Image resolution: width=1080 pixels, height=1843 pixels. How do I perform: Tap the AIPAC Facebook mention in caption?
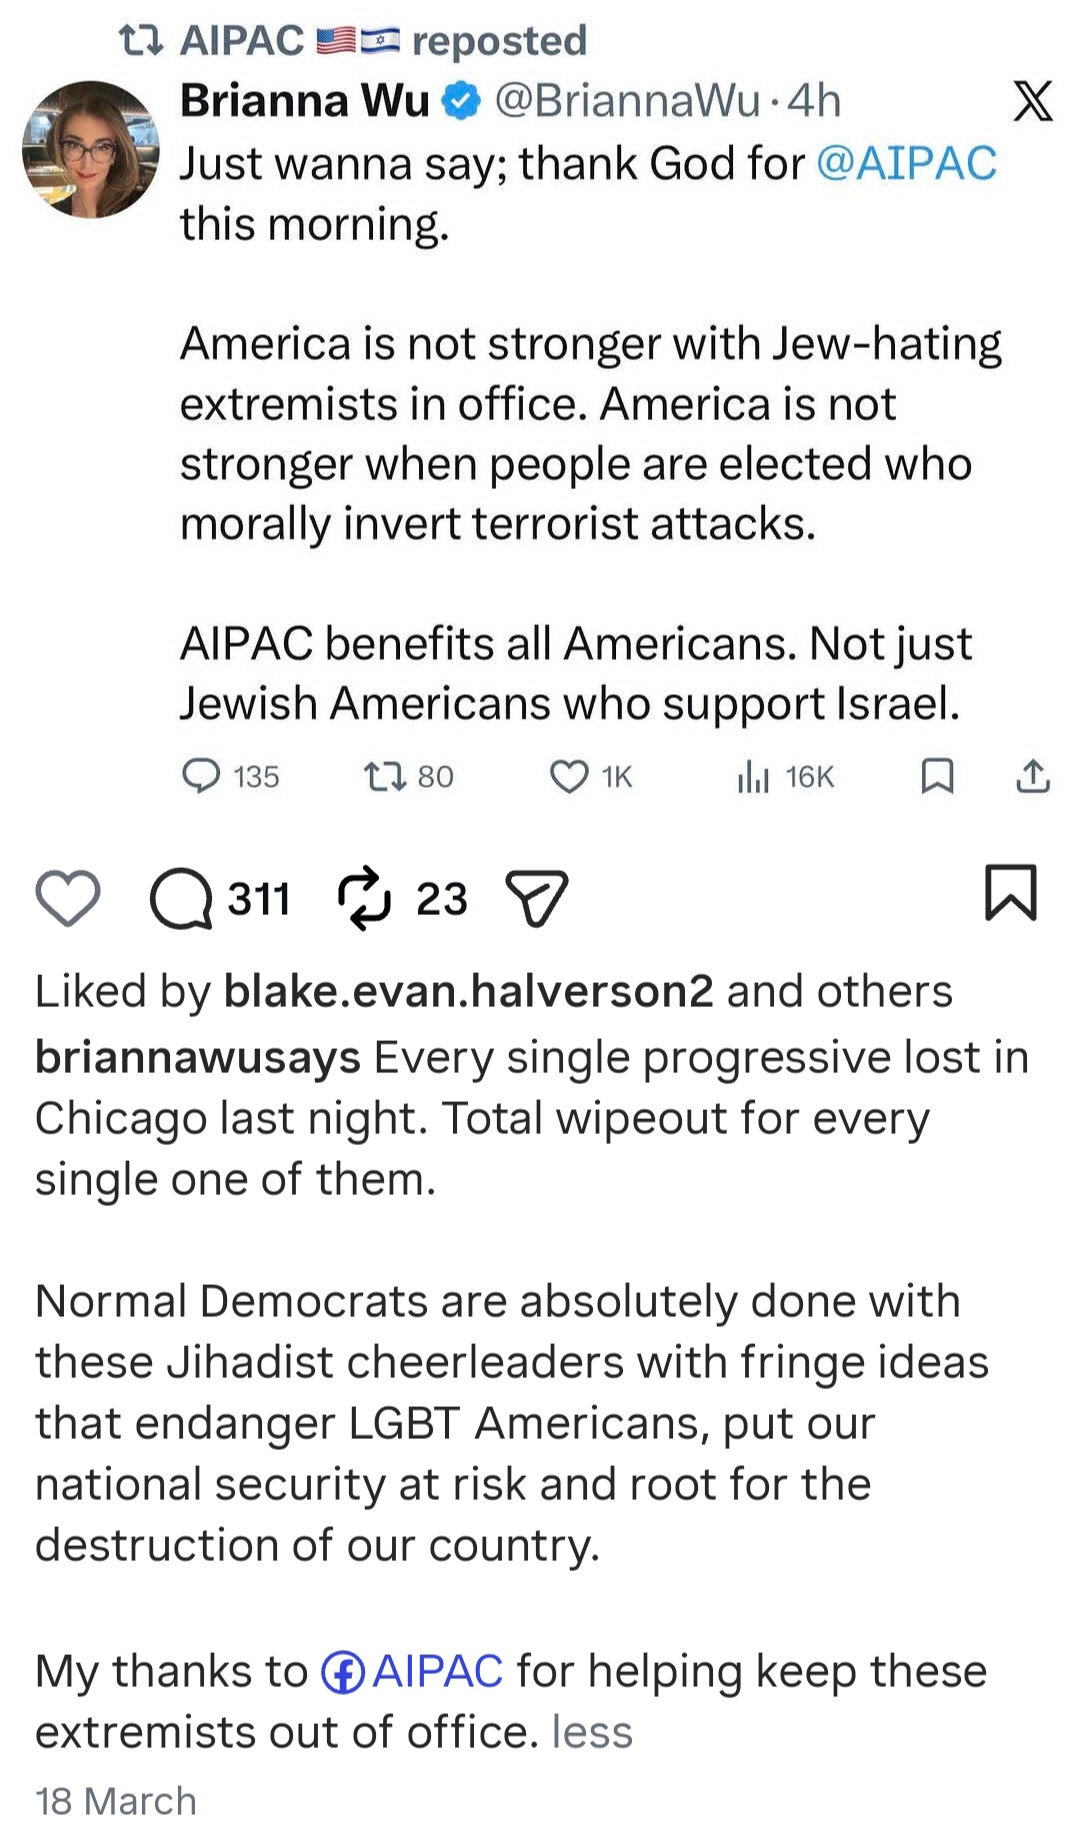(x=412, y=1671)
